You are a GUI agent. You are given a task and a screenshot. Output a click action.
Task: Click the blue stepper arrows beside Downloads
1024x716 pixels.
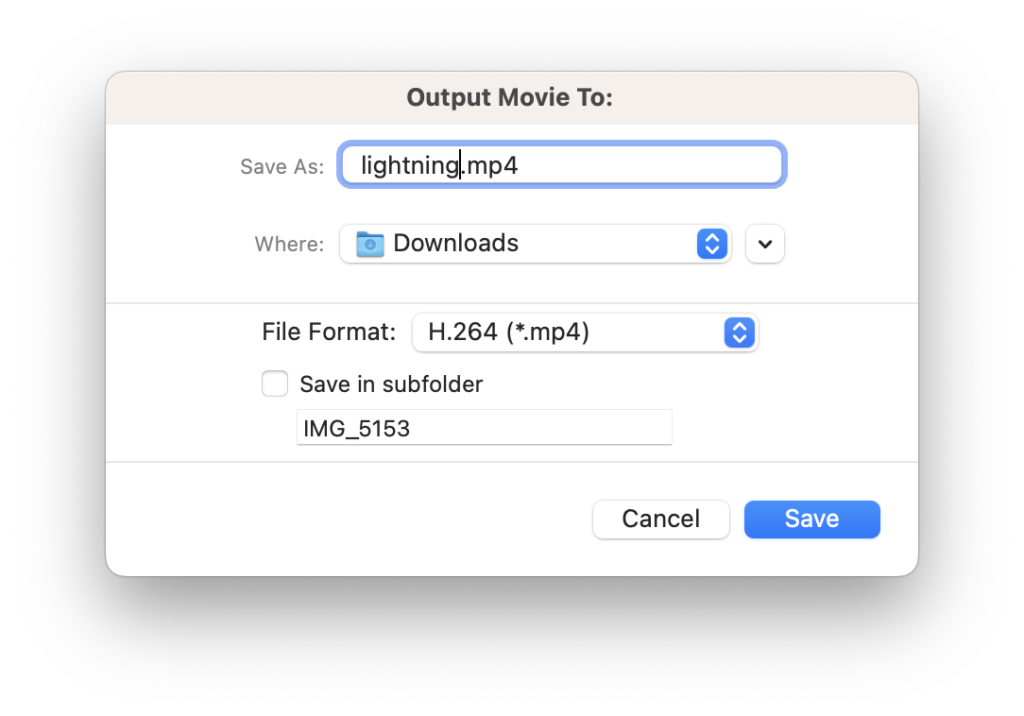(712, 244)
